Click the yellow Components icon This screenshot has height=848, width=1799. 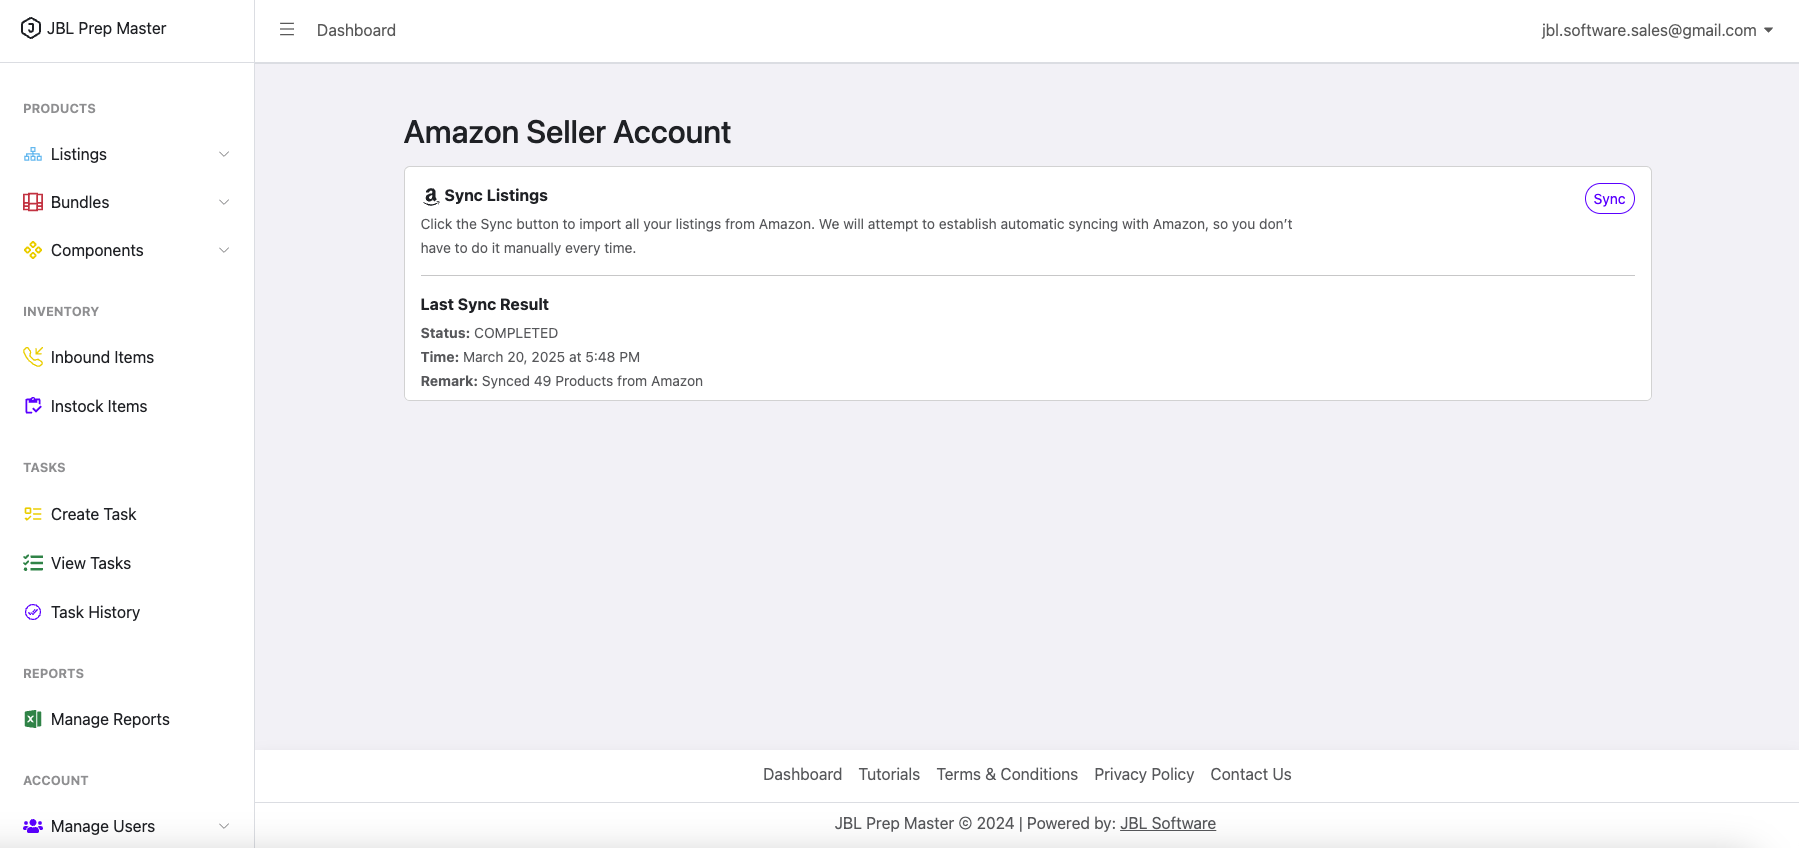33,250
